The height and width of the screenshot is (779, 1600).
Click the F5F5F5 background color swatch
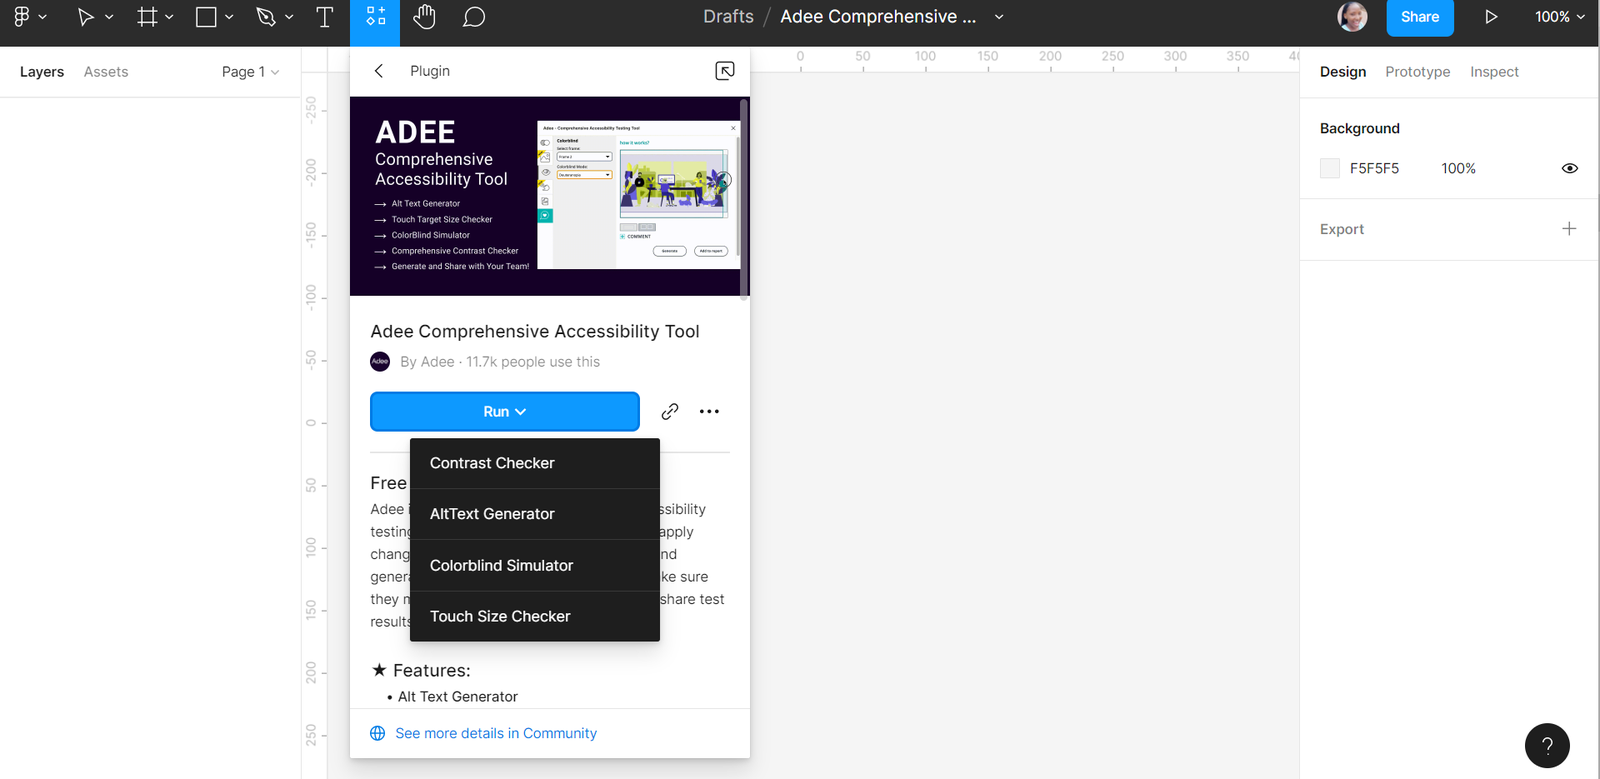pyautogui.click(x=1329, y=168)
